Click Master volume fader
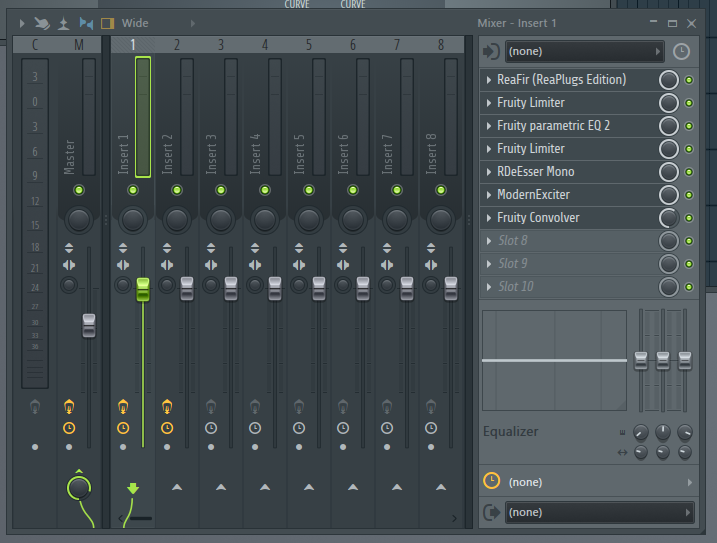This screenshot has height=543, width=717. point(89,325)
